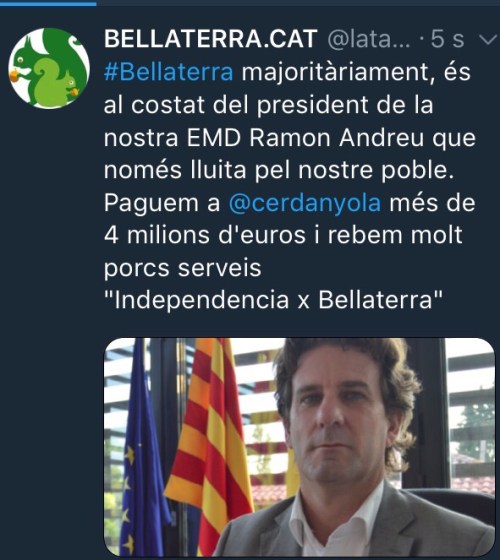Viewport: 500px width, 560px height.
Task: Open the tweet via its 5 s timestamp
Action: click(447, 39)
